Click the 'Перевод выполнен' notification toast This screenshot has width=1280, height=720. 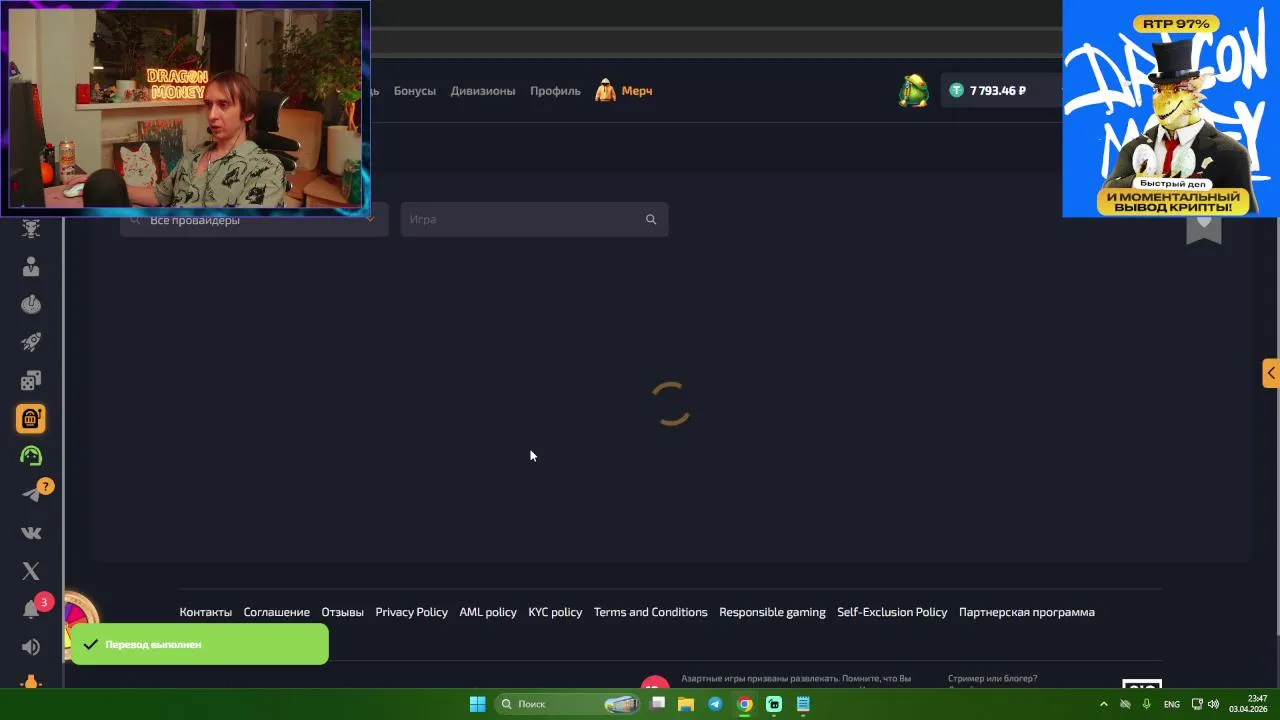coord(199,645)
